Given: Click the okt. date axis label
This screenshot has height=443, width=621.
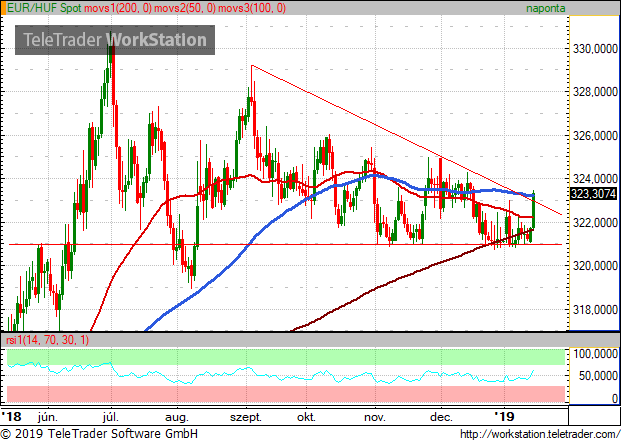Looking at the screenshot, I should (307, 417).
